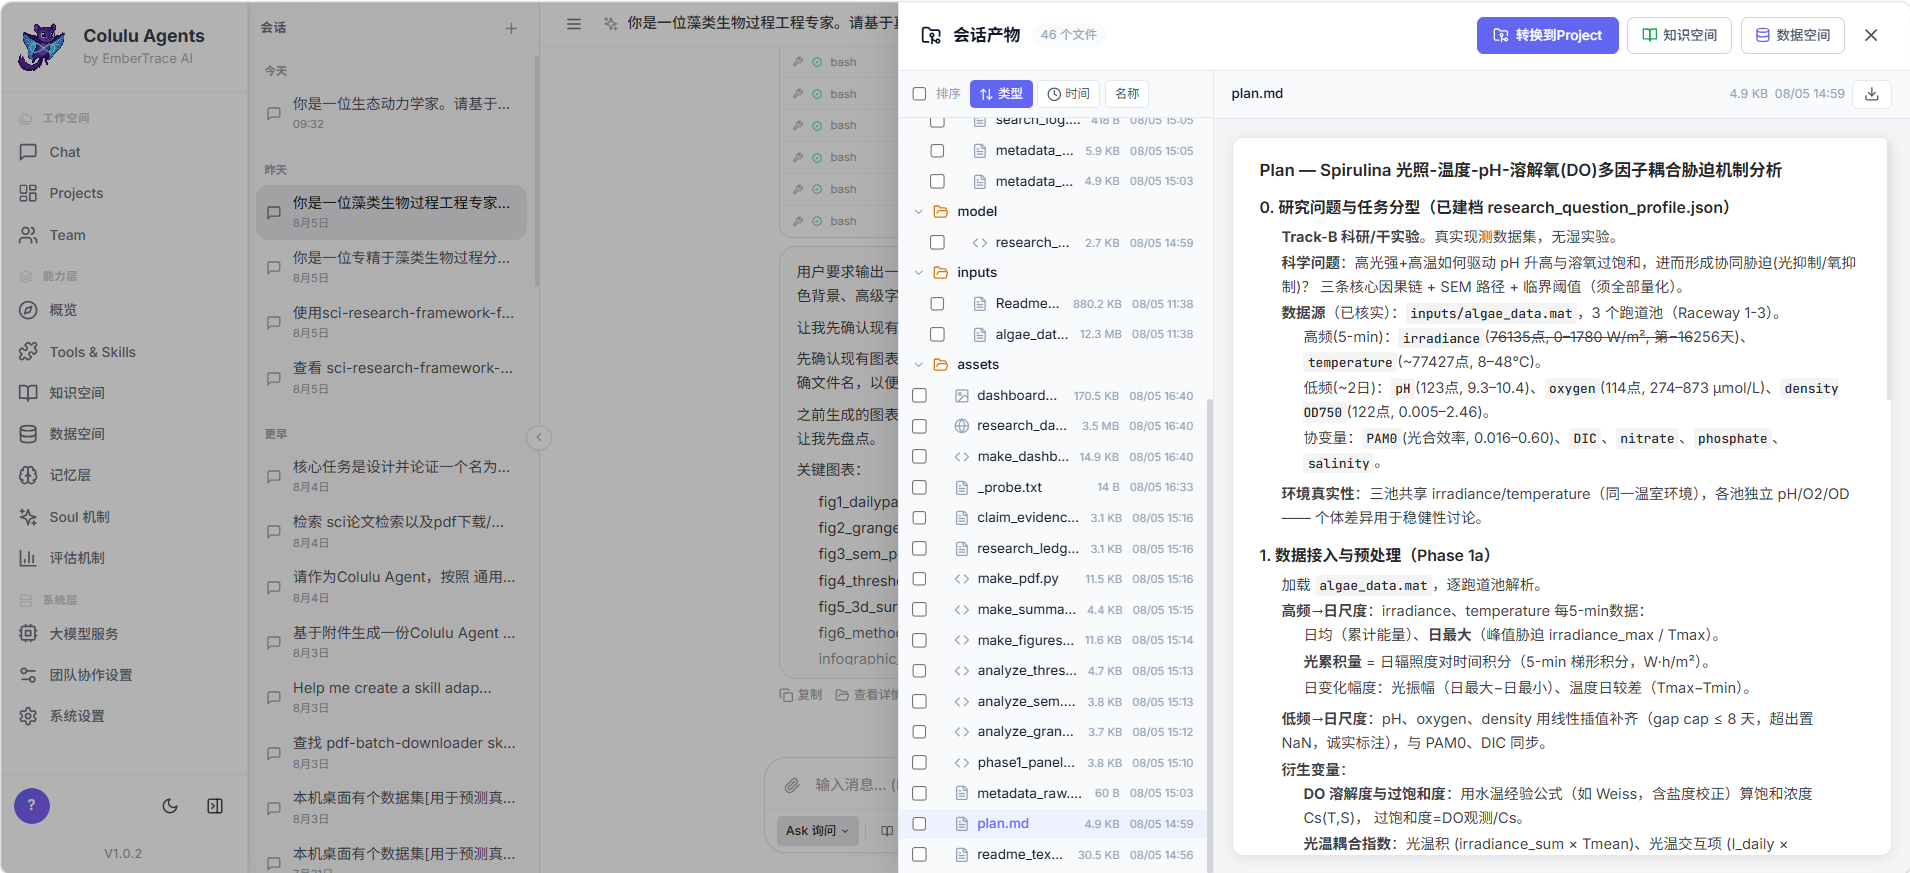
Task: Open Projects in the sidebar
Action: (76, 193)
